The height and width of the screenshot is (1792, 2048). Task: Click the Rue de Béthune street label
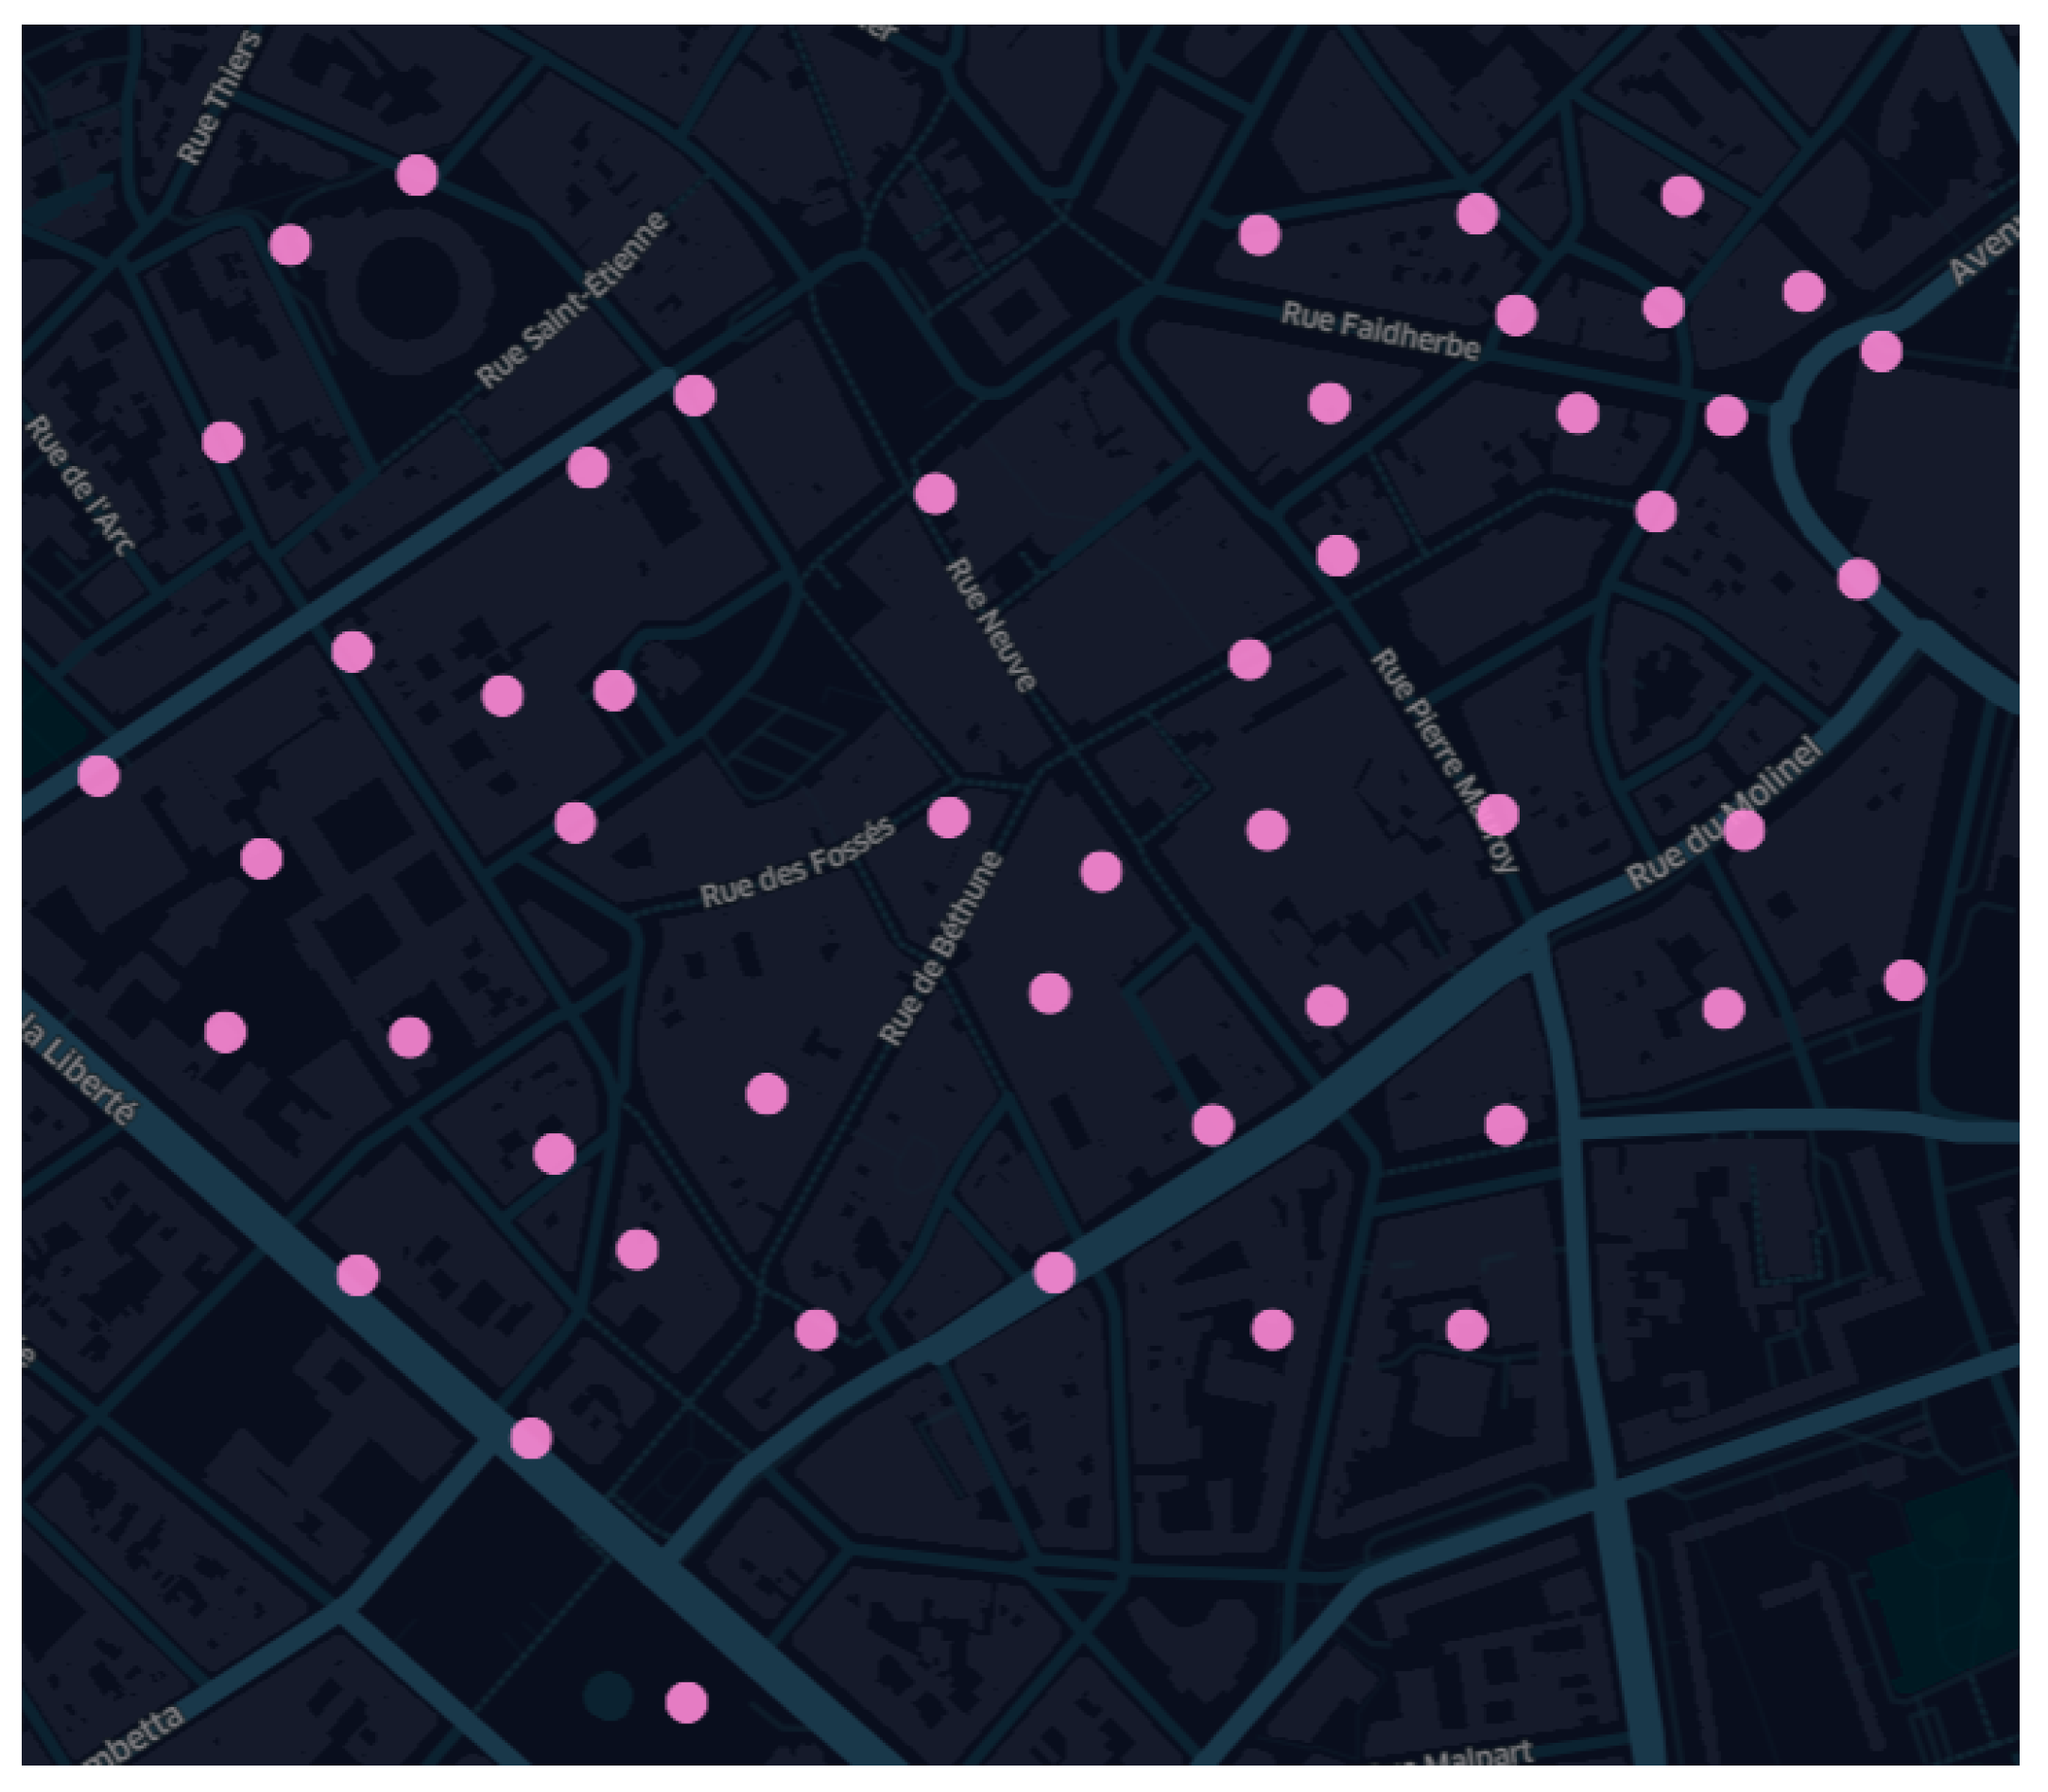939,947
